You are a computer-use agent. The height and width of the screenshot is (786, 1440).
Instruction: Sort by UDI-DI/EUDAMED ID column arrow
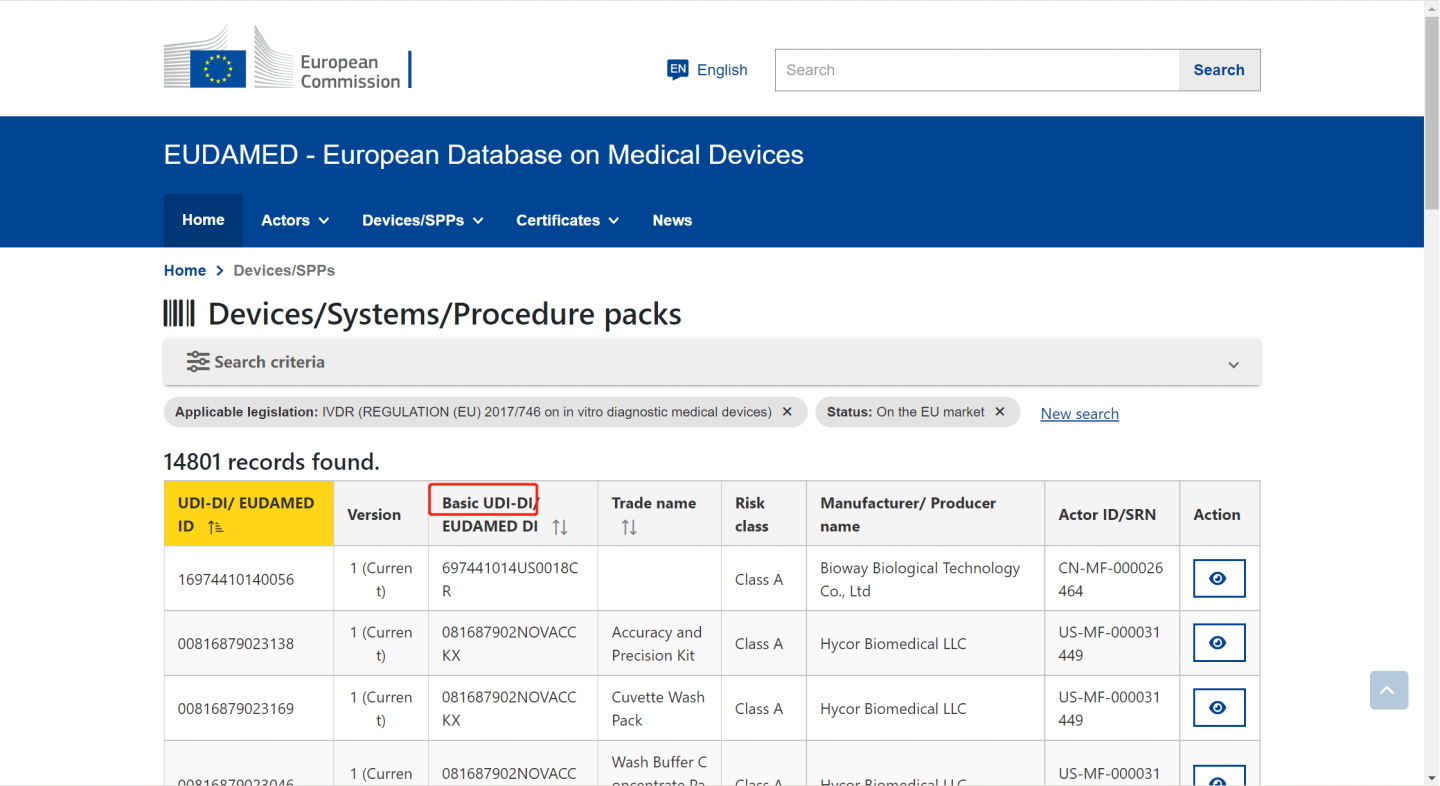click(216, 527)
